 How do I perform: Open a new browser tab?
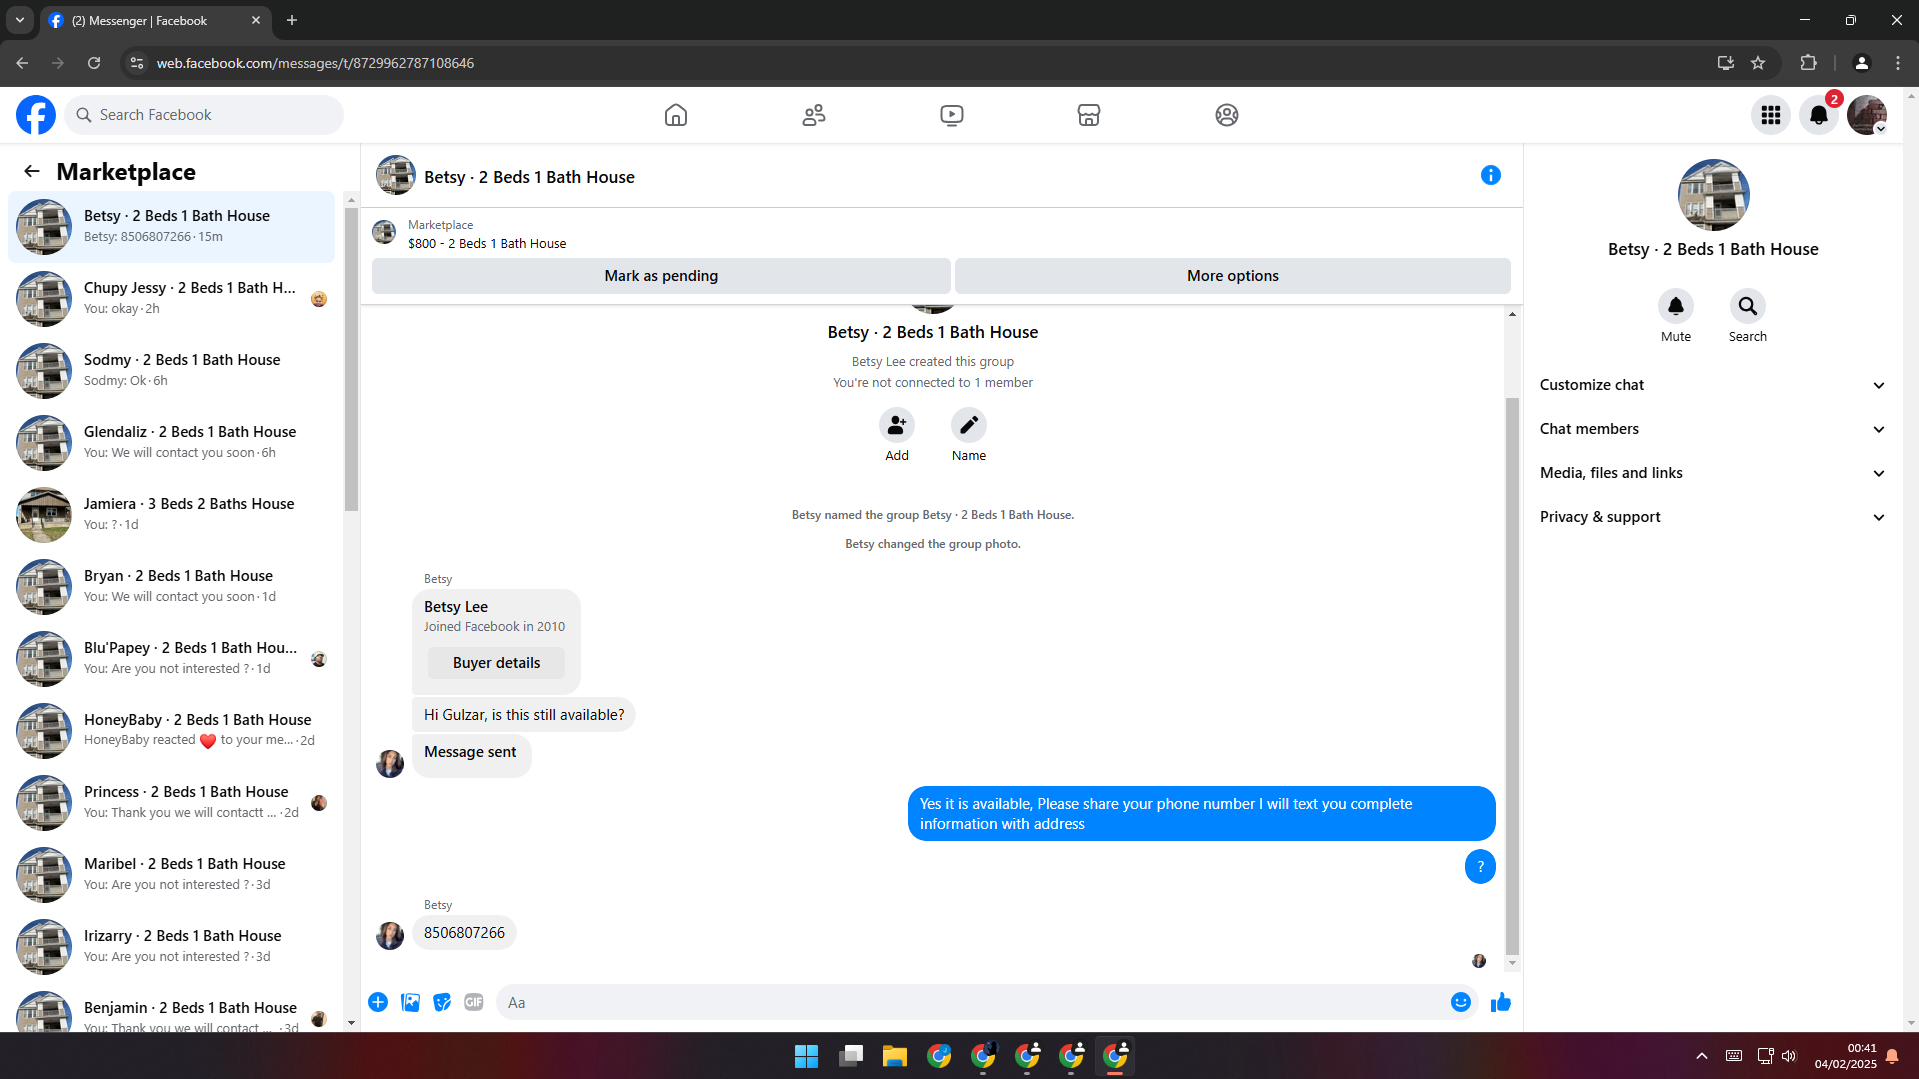(292, 20)
